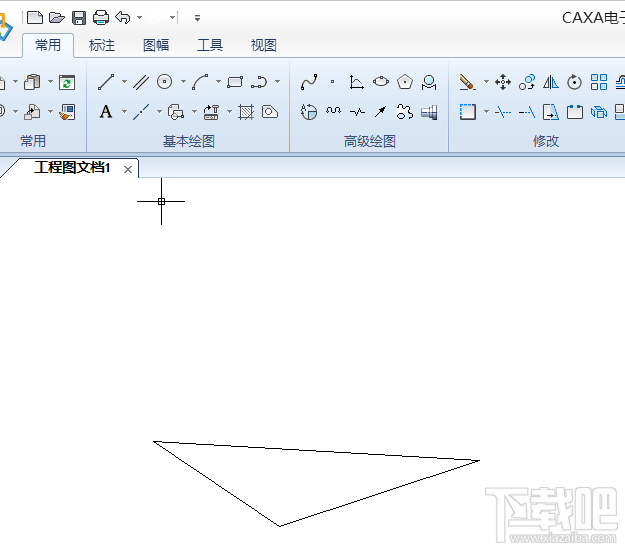Print the drawing using the printer icon
The width and height of the screenshot is (625, 548).
coord(101,18)
